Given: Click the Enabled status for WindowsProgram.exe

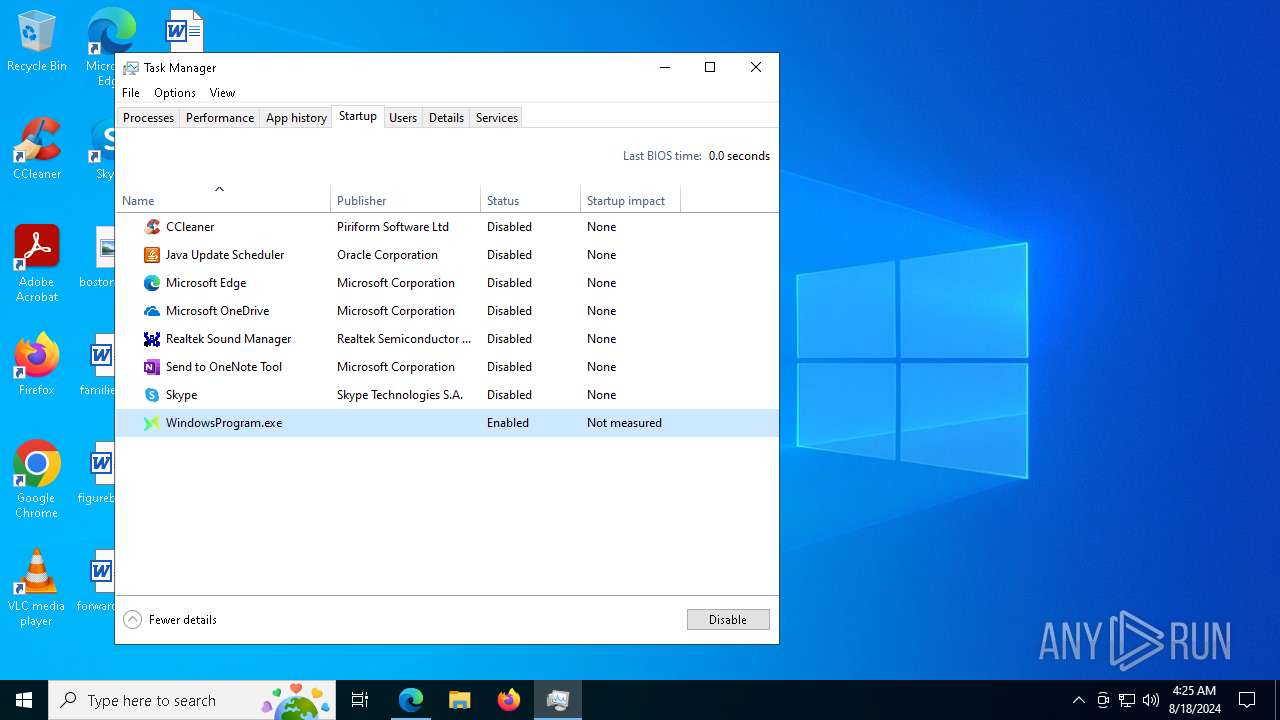Looking at the screenshot, I should (508, 423).
